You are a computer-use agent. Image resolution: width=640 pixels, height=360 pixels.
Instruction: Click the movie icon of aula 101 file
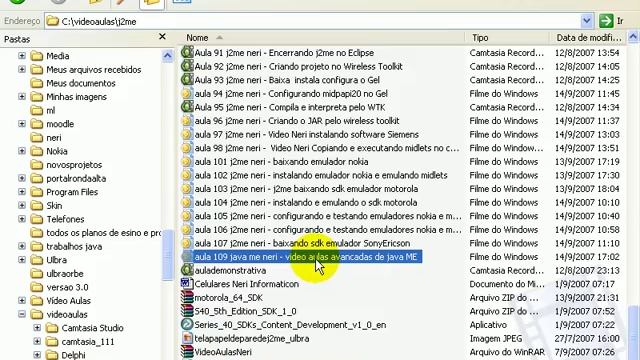[x=187, y=162]
